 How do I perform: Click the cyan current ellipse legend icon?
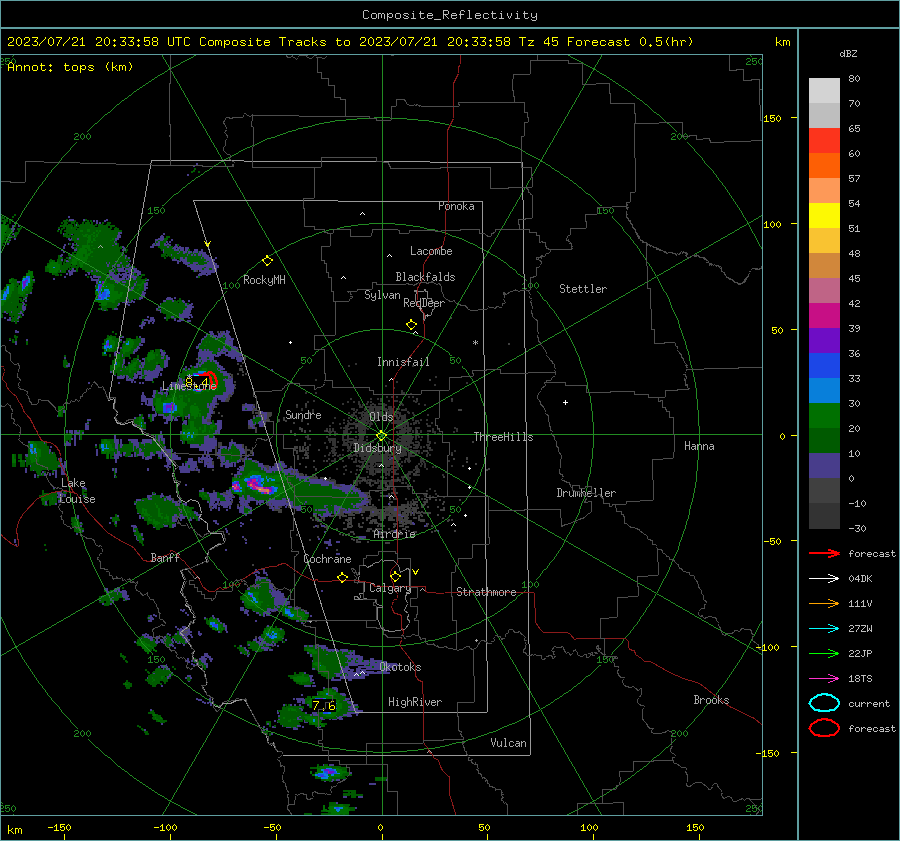(x=824, y=703)
